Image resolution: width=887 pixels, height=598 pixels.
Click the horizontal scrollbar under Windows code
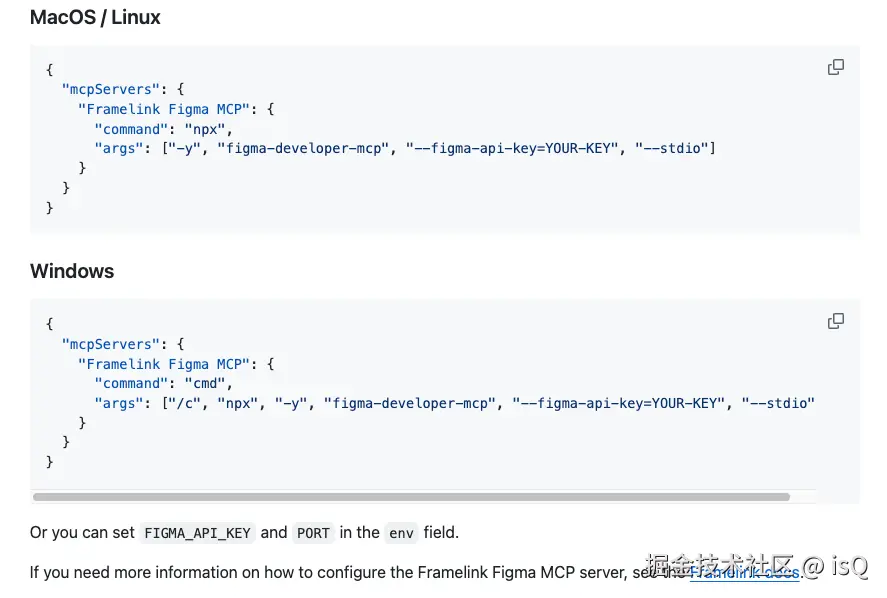[x=411, y=497]
